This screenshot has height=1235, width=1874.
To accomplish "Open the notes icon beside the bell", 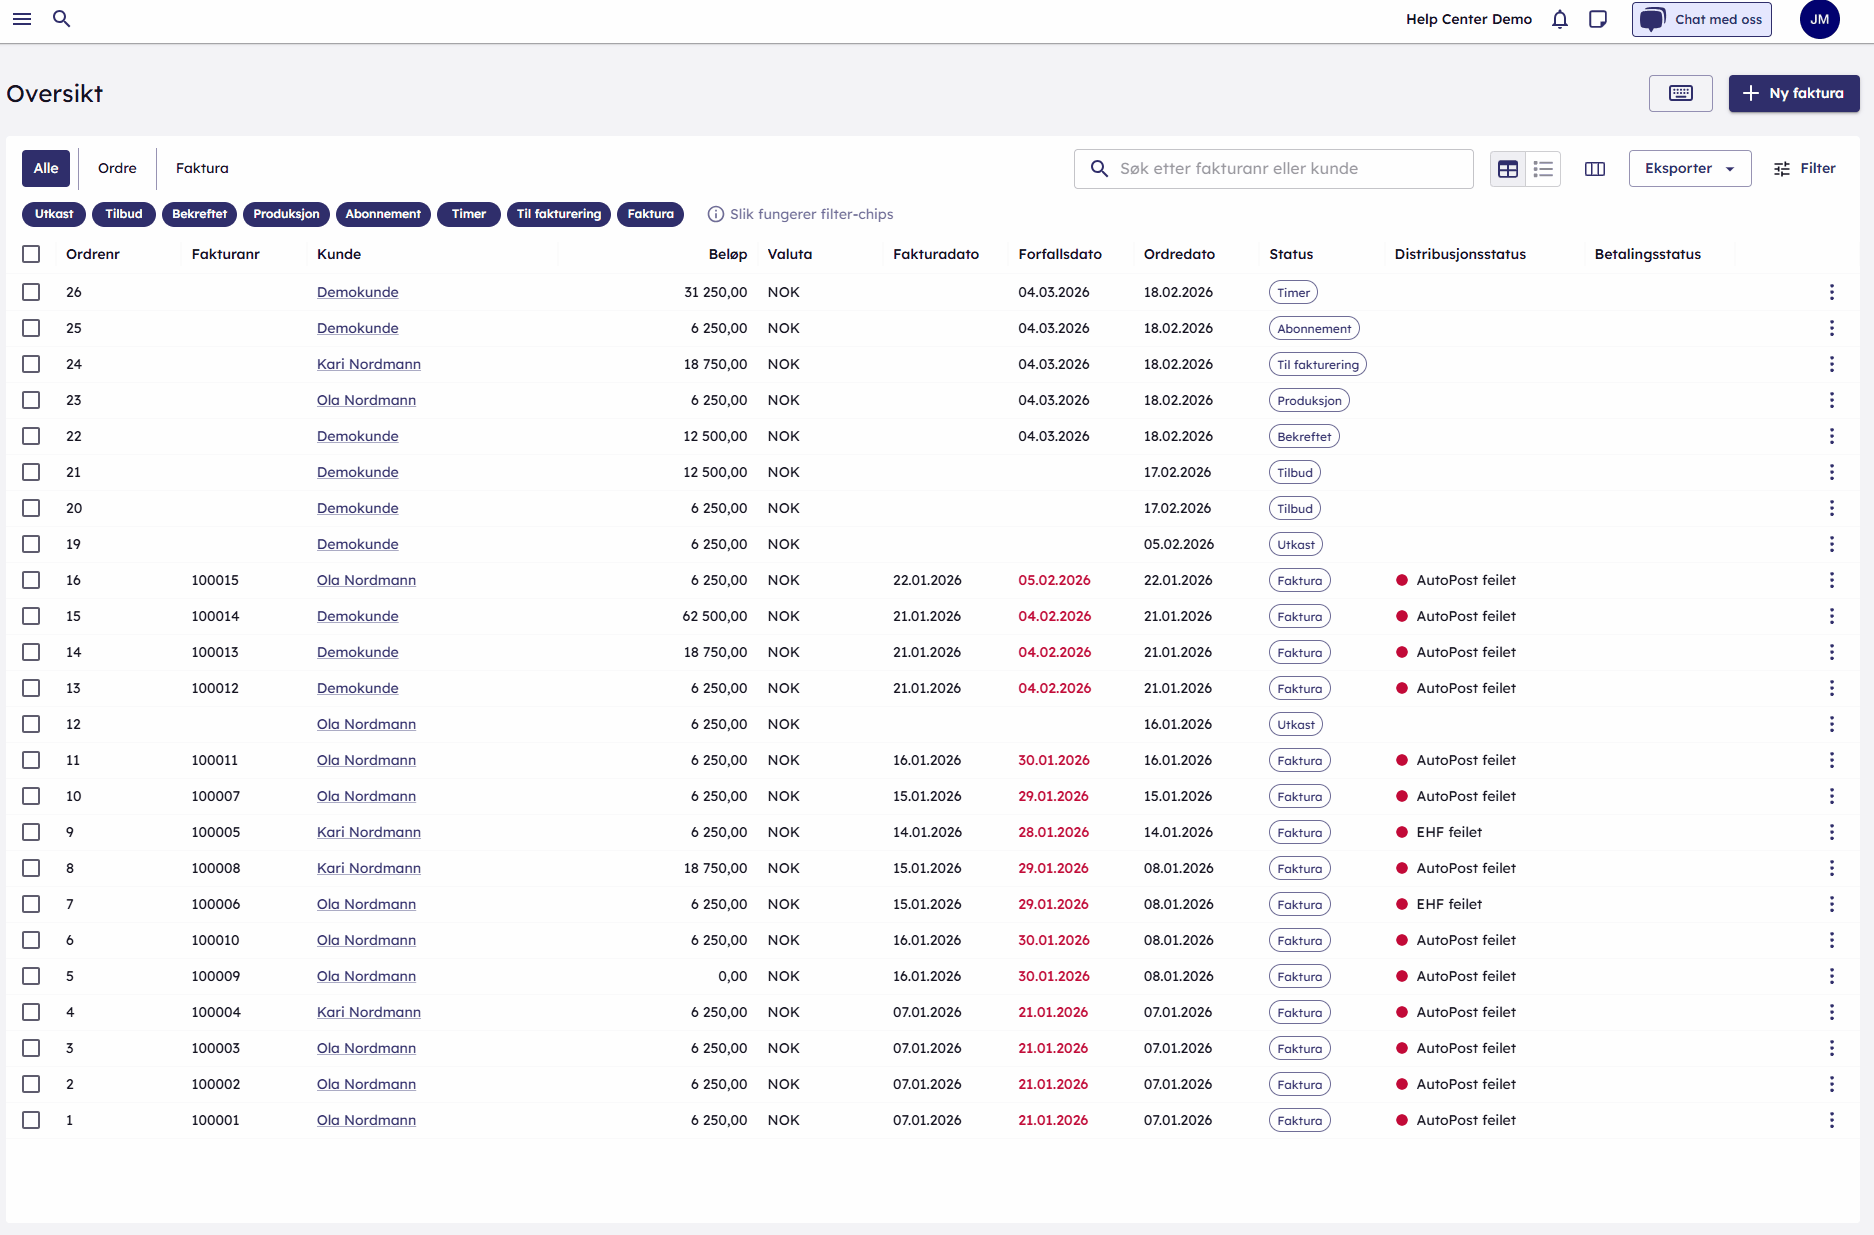I will click(x=1597, y=19).
